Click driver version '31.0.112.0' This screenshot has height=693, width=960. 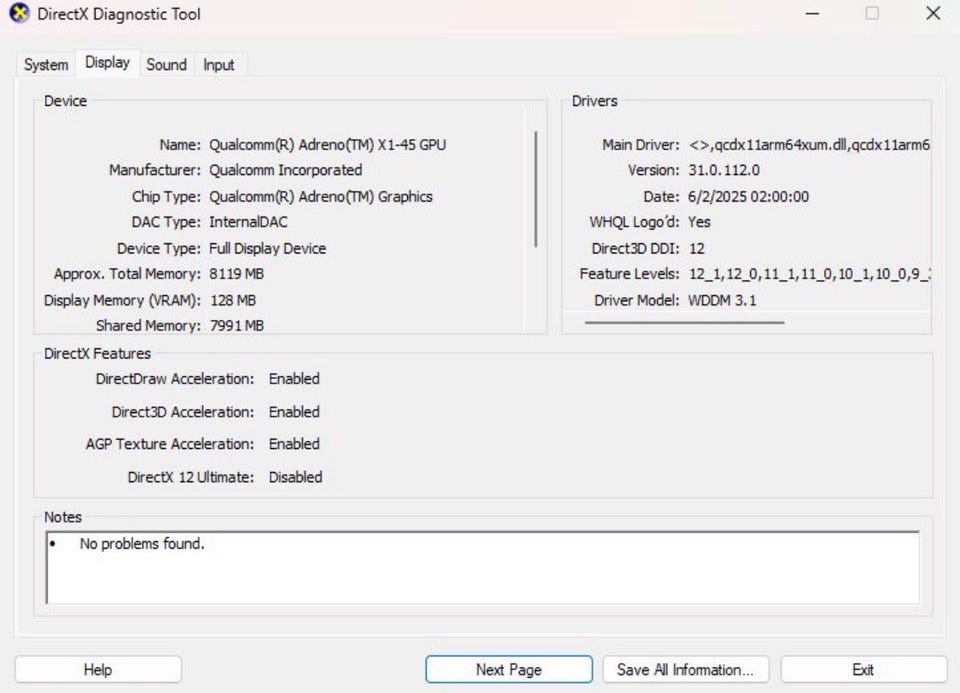tap(724, 170)
